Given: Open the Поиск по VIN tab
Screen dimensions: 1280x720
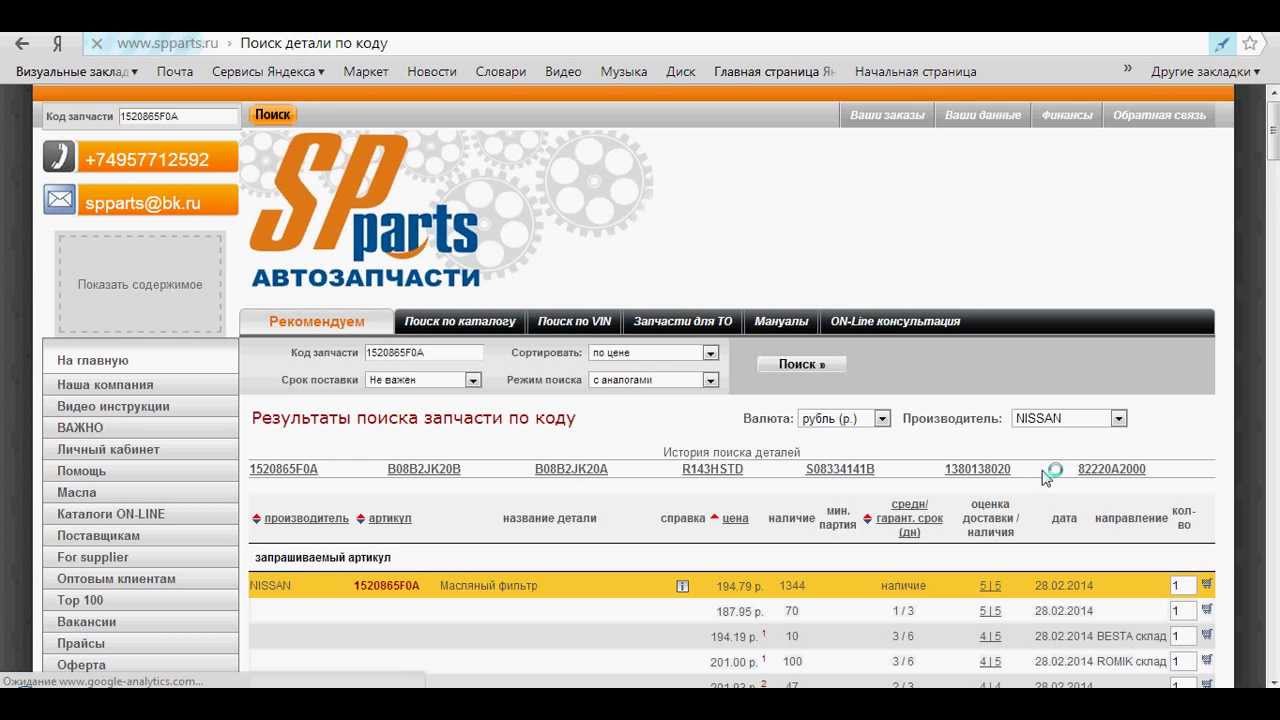Looking at the screenshot, I should (x=574, y=322).
